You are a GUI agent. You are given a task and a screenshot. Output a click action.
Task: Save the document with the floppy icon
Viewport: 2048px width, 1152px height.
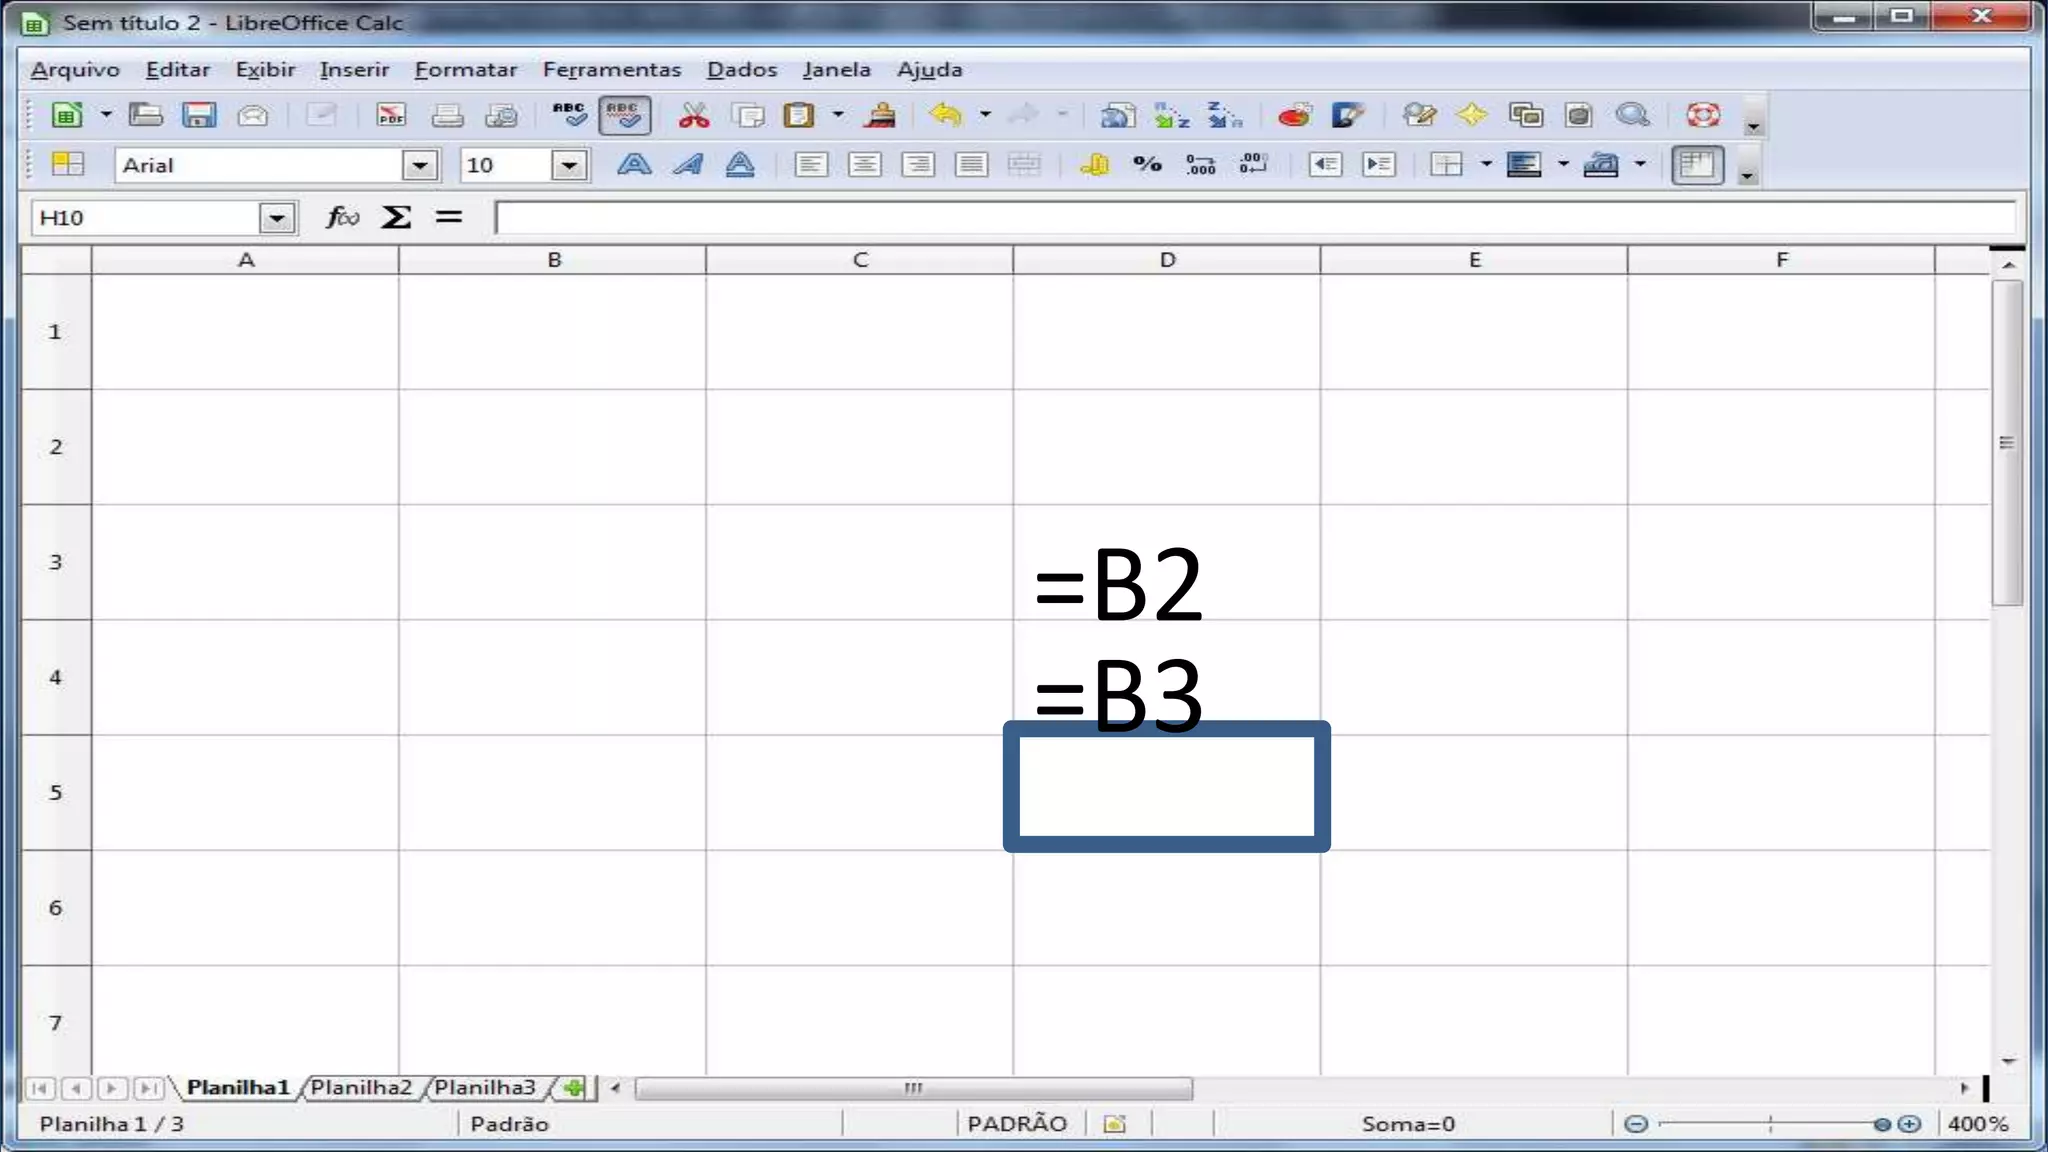199,115
